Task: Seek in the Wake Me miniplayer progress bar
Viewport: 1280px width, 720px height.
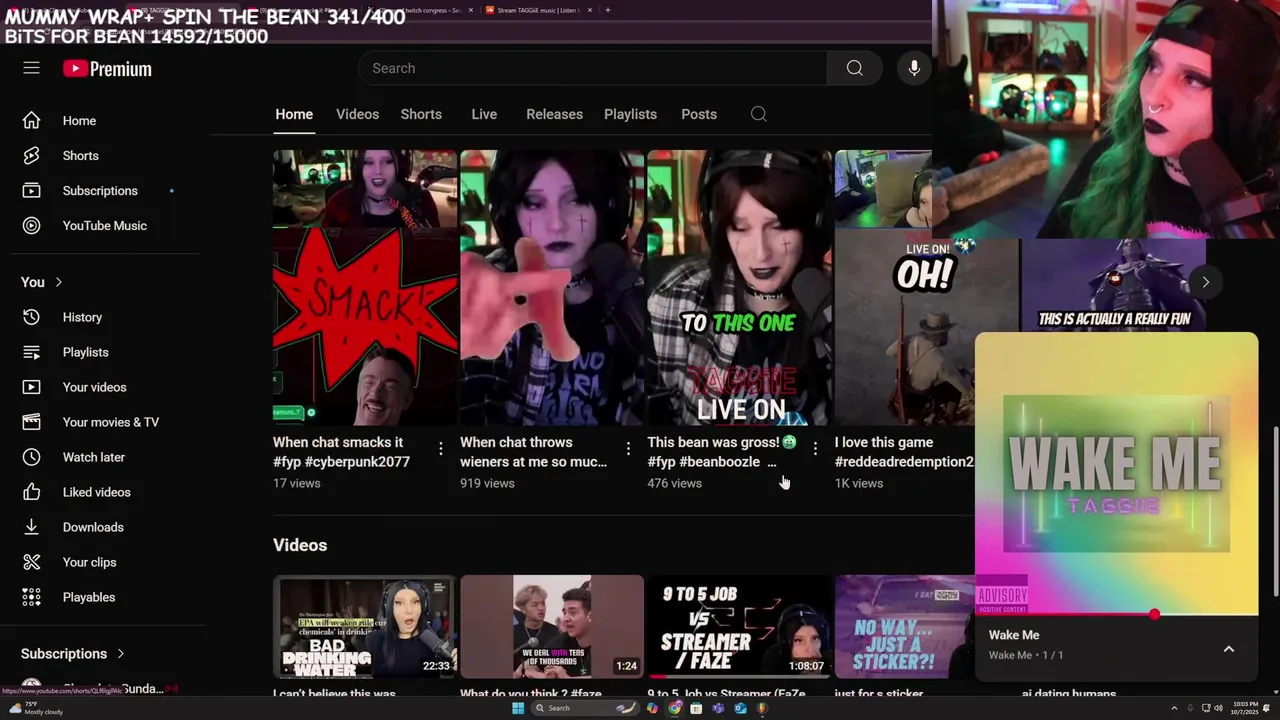Action: point(1116,614)
